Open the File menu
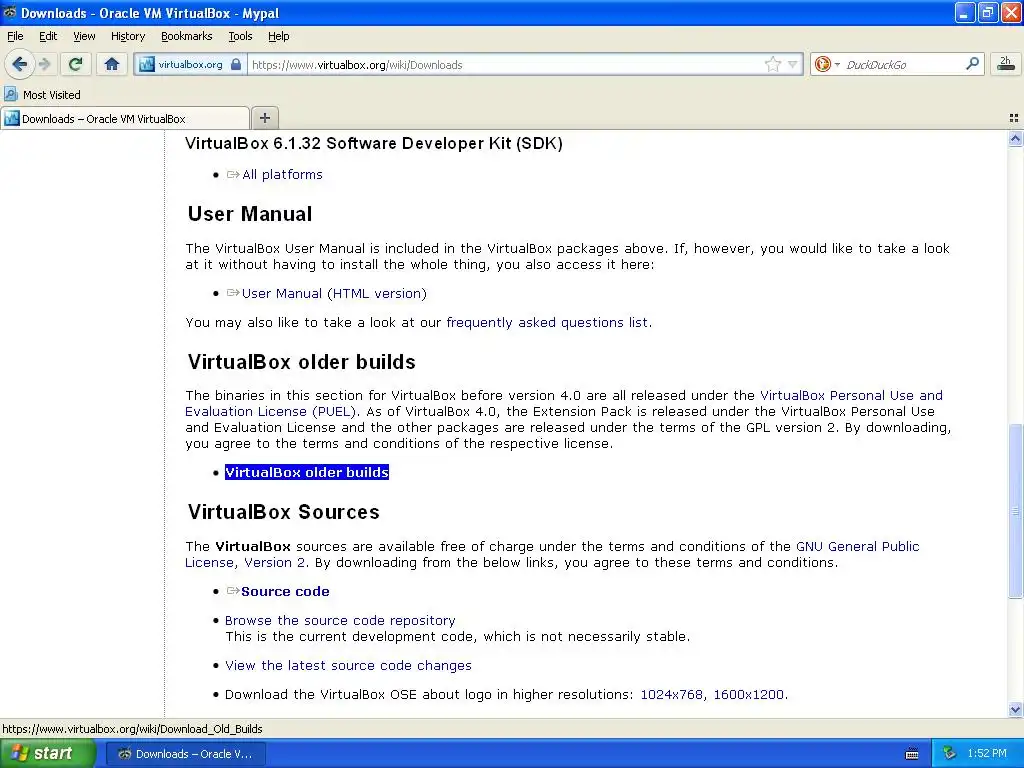 click(15, 36)
